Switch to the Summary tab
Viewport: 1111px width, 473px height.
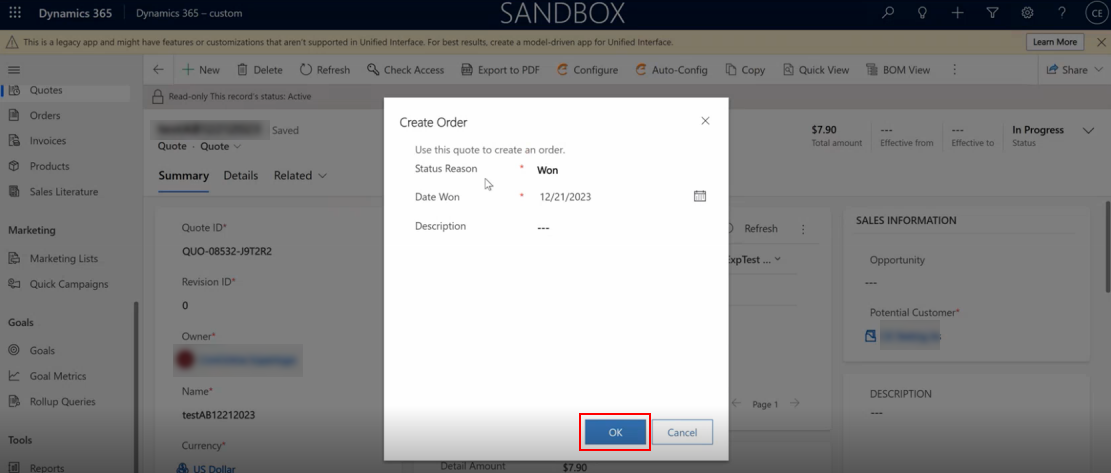pyautogui.click(x=184, y=176)
